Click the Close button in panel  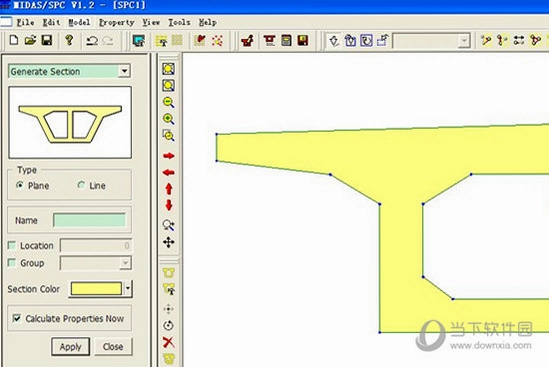click(x=113, y=347)
